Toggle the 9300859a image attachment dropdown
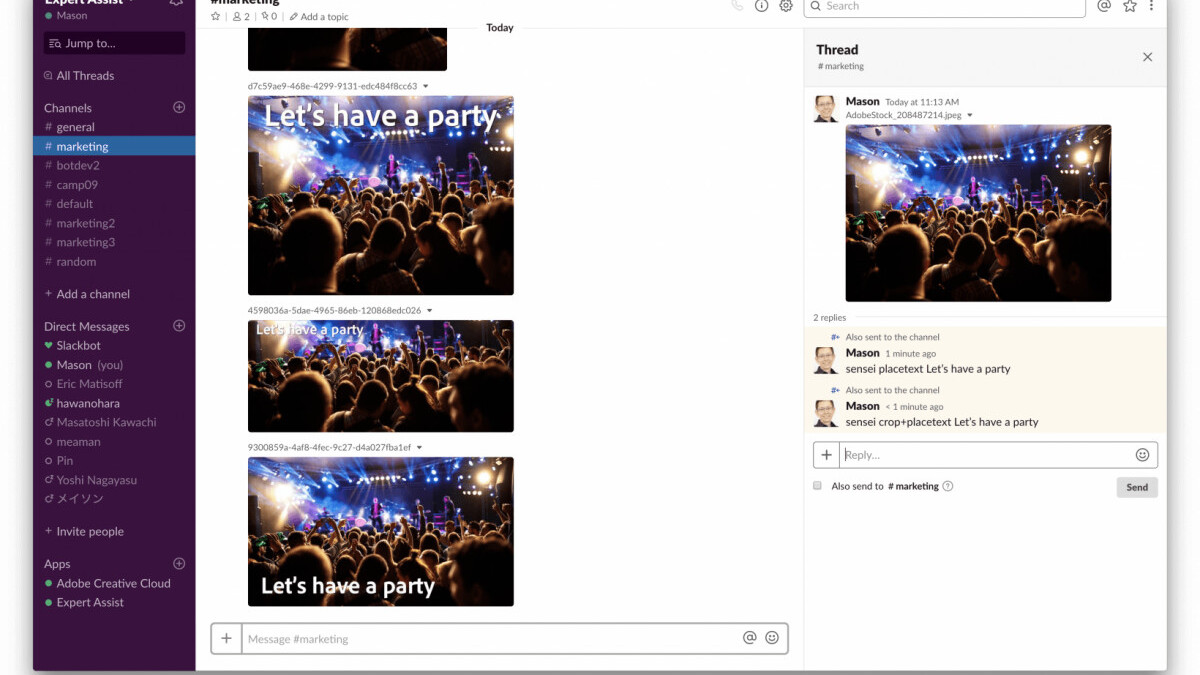The width and height of the screenshot is (1200, 675). coord(419,448)
